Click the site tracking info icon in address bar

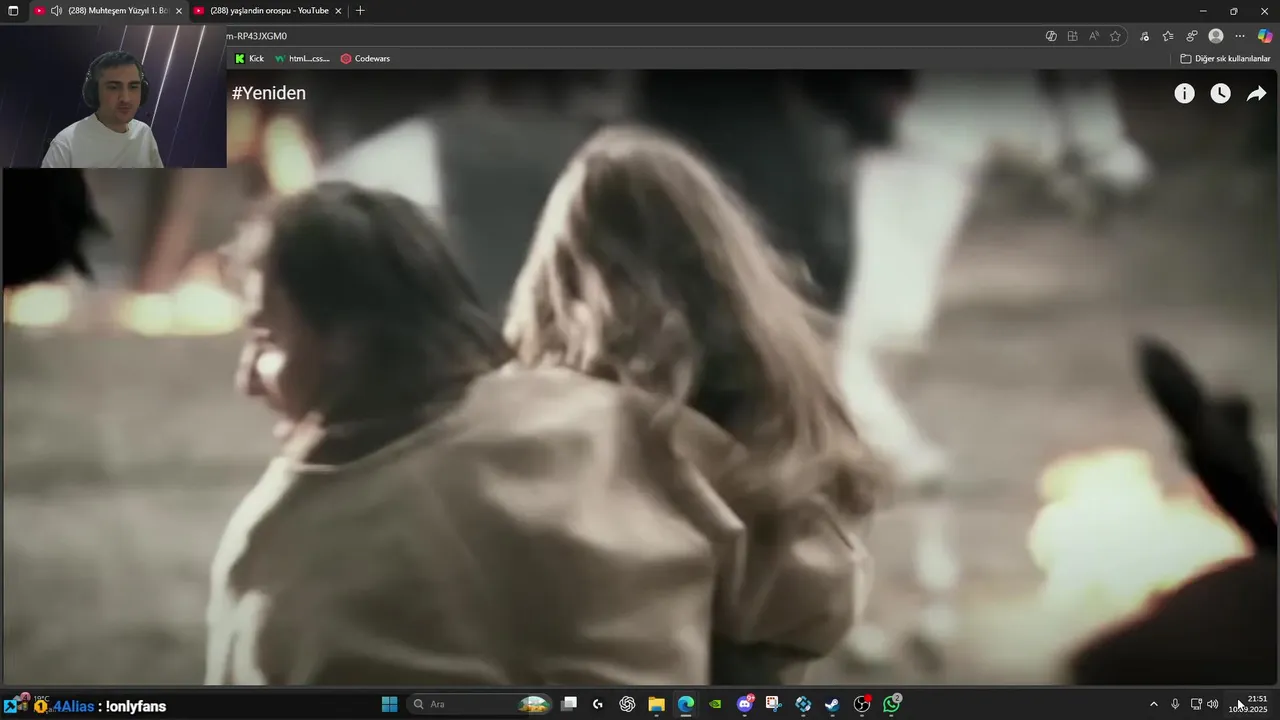click(1051, 36)
